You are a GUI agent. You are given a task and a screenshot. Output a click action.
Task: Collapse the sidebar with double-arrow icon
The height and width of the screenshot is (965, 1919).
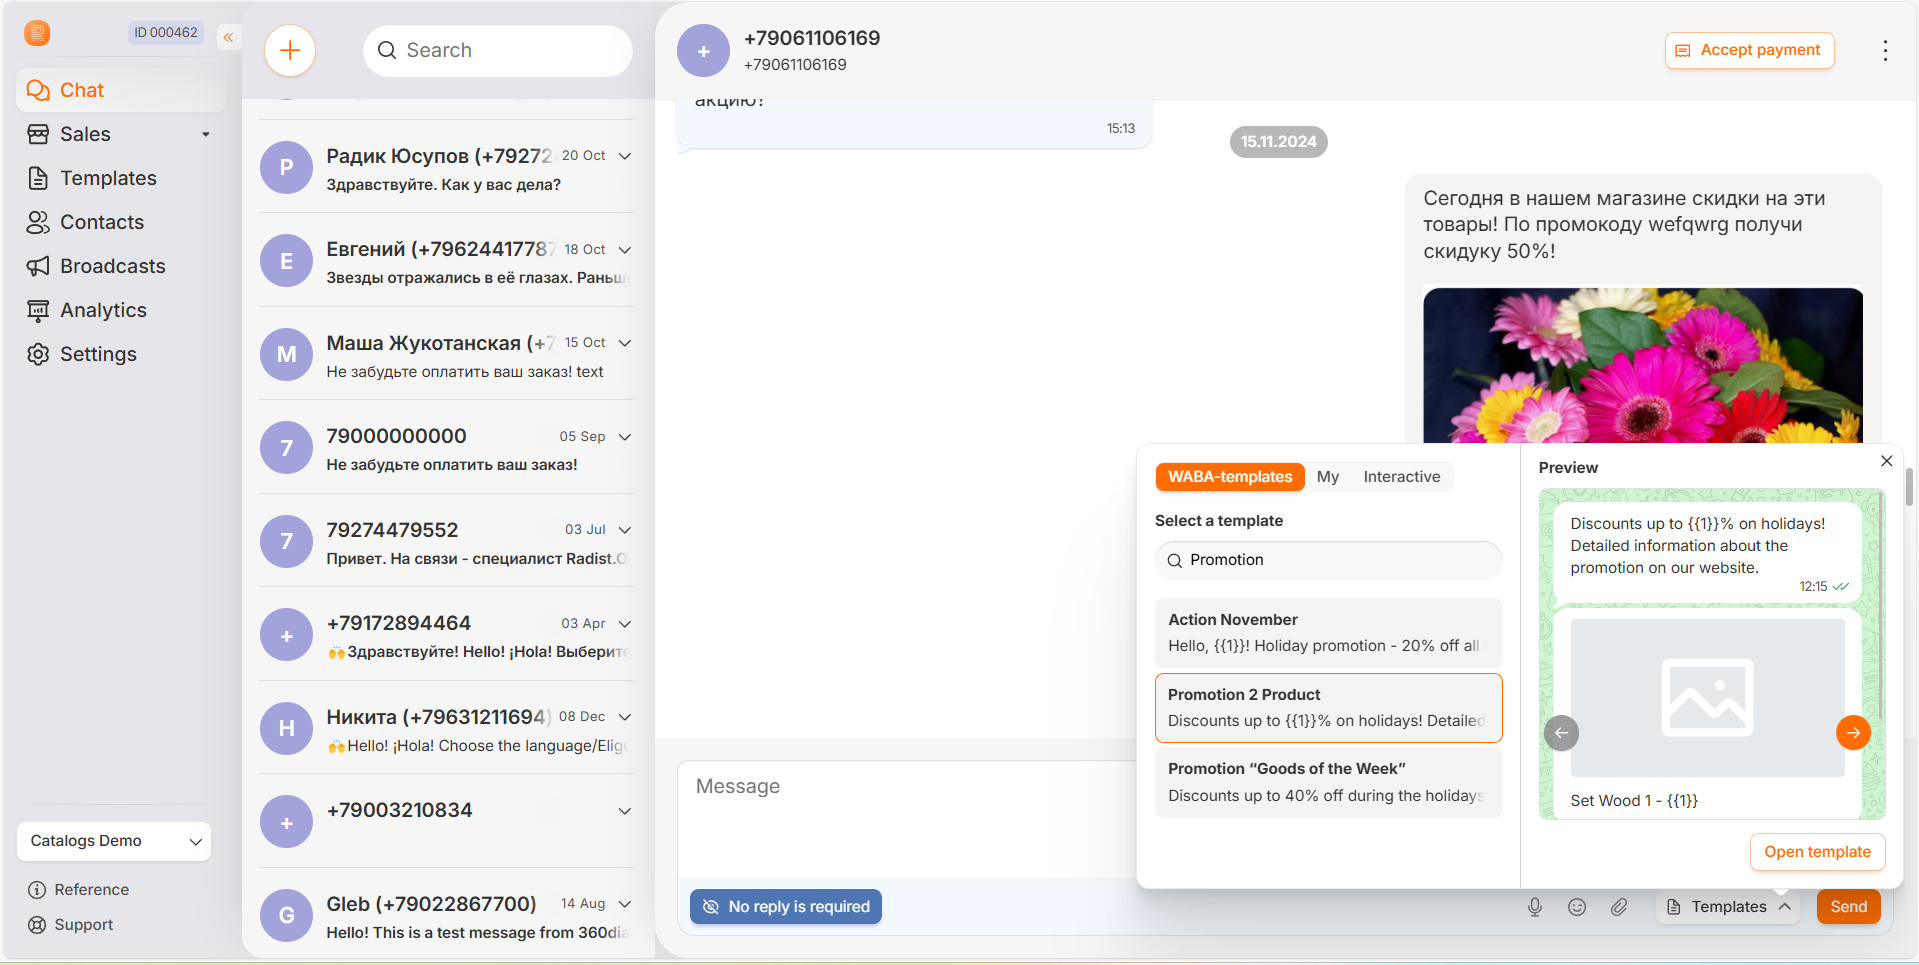tap(228, 37)
